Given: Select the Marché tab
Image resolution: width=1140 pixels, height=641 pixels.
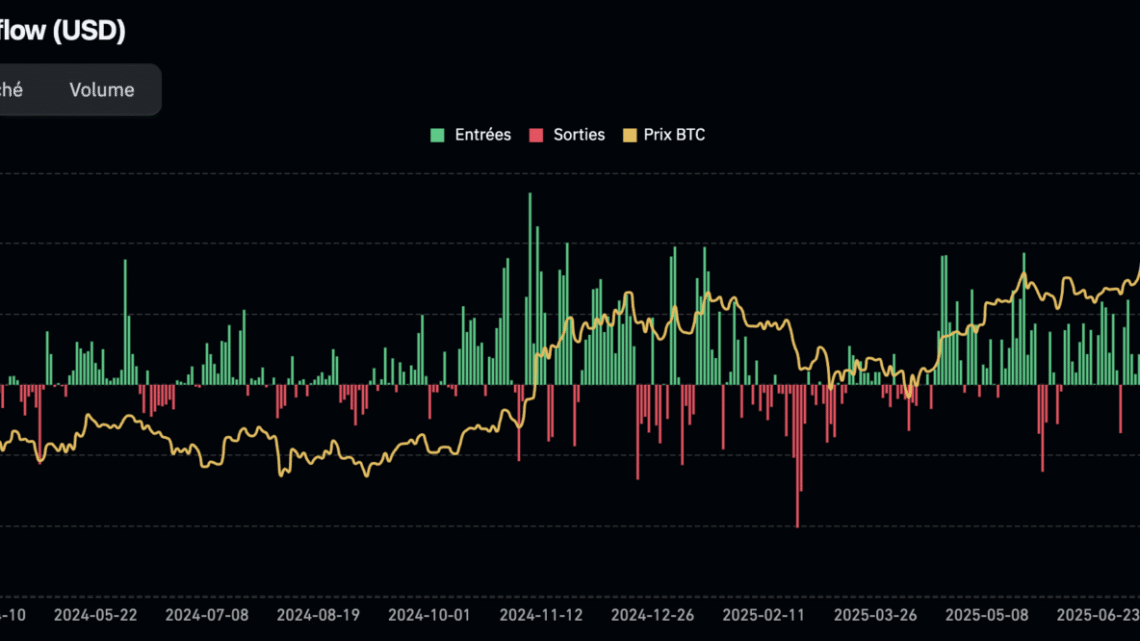Looking at the screenshot, I should click(12, 89).
